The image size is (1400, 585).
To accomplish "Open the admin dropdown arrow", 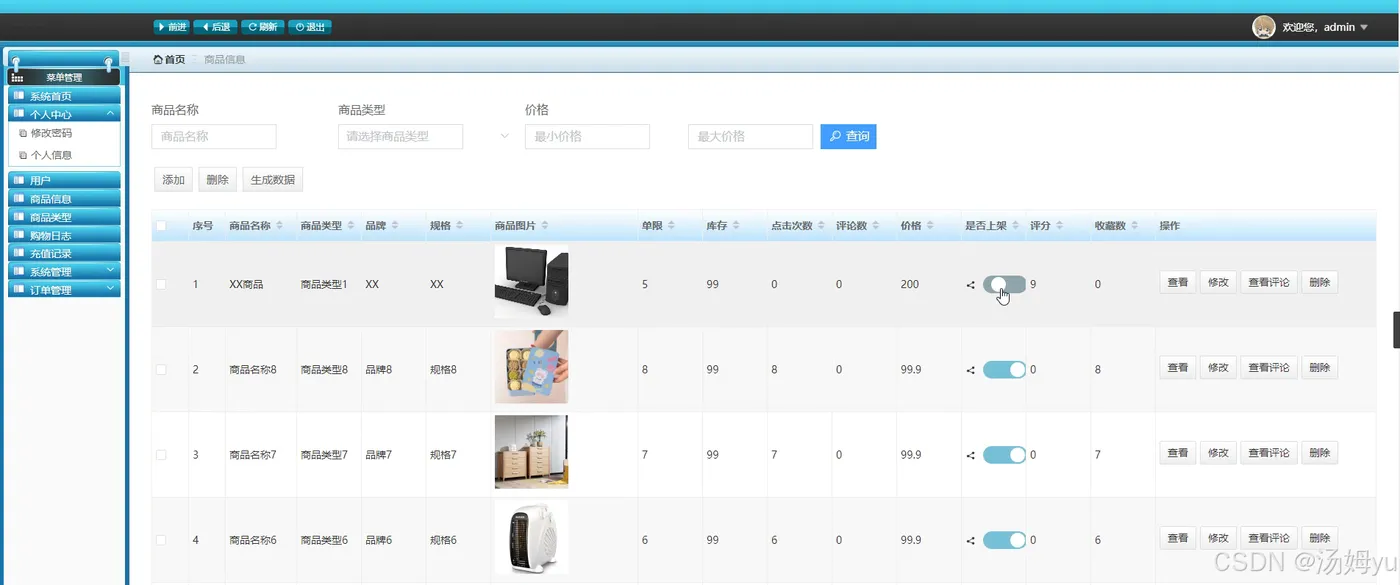I will [1364, 28].
